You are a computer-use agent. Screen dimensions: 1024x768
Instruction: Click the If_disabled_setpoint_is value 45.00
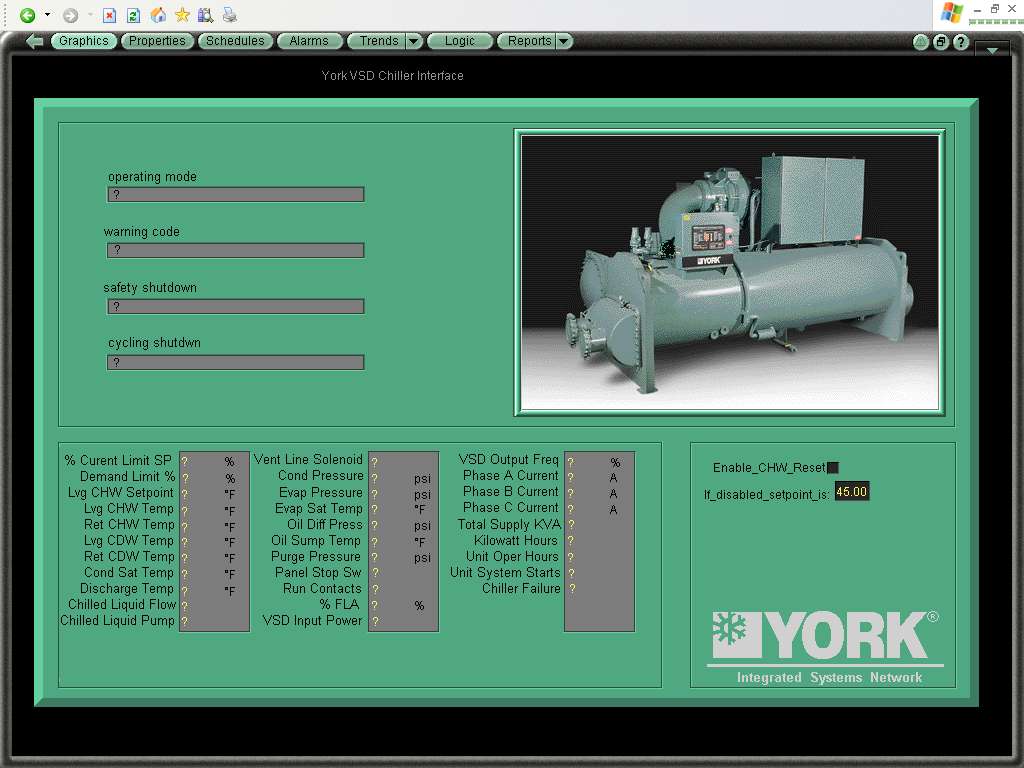coord(852,492)
